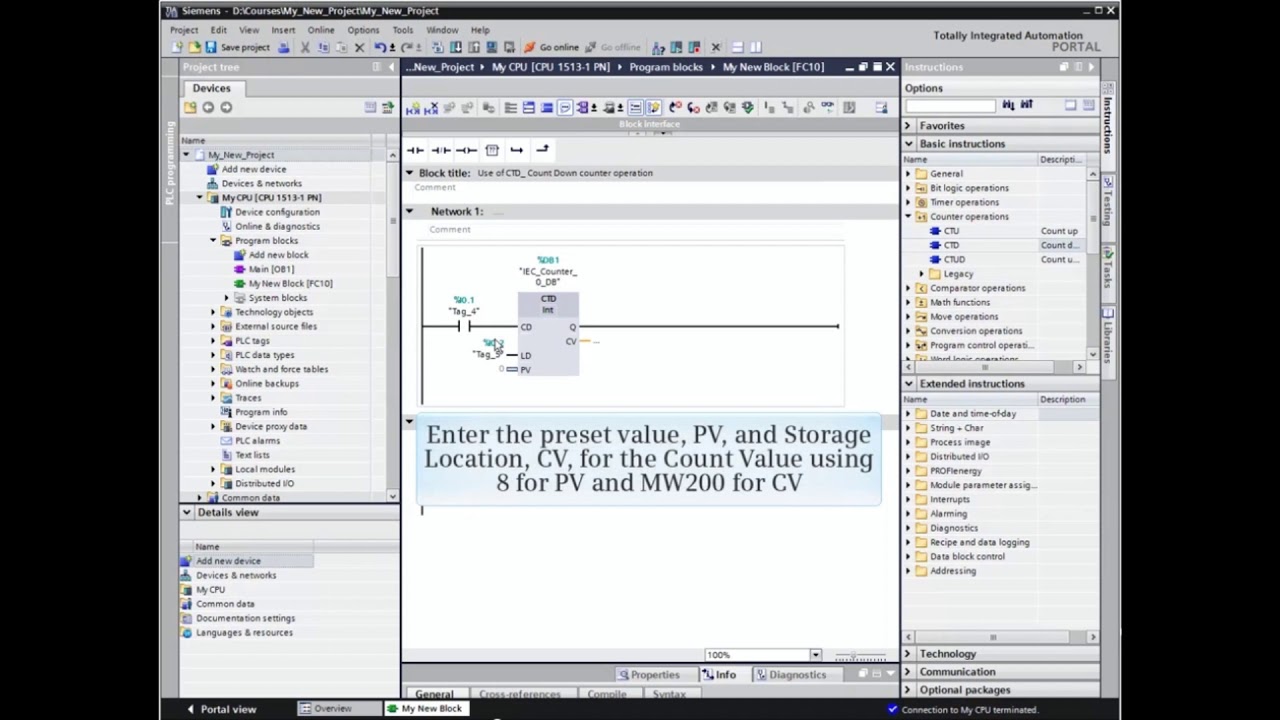Viewport: 1280px width, 720px height.
Task: Click the instruction search input field
Action: (951, 106)
